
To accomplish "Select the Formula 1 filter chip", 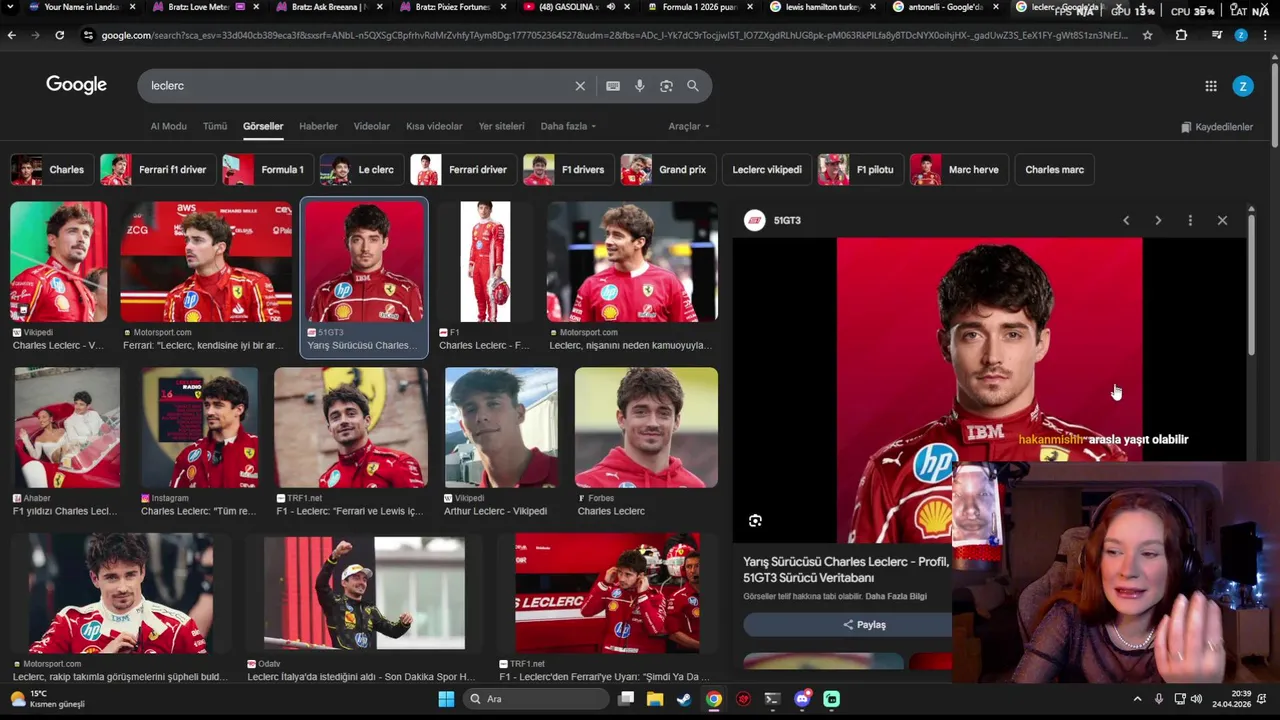I will [267, 170].
